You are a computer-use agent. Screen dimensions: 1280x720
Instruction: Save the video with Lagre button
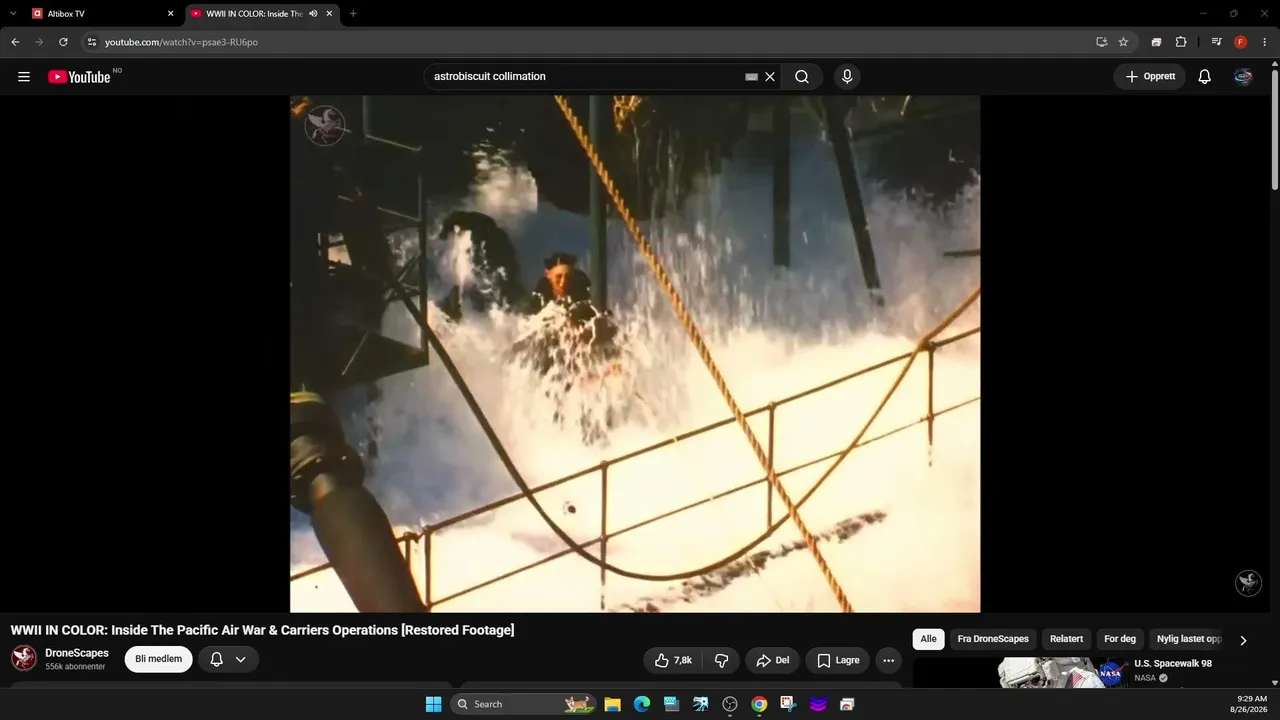838,660
